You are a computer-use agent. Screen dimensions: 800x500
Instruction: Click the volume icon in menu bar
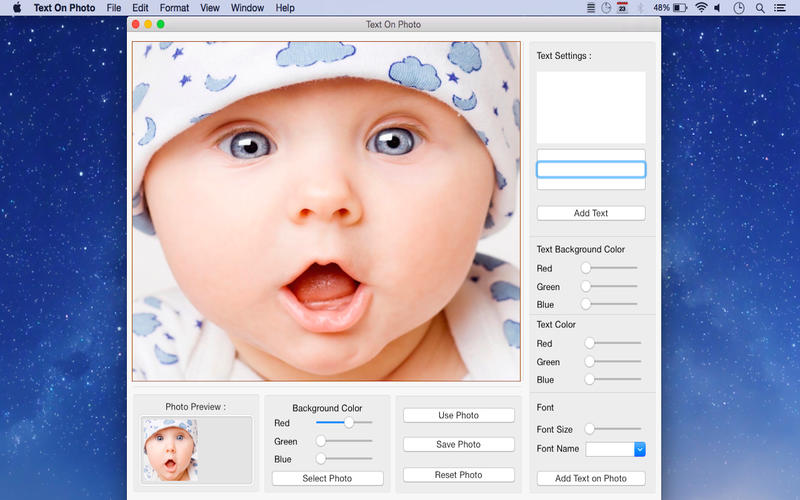coord(718,8)
